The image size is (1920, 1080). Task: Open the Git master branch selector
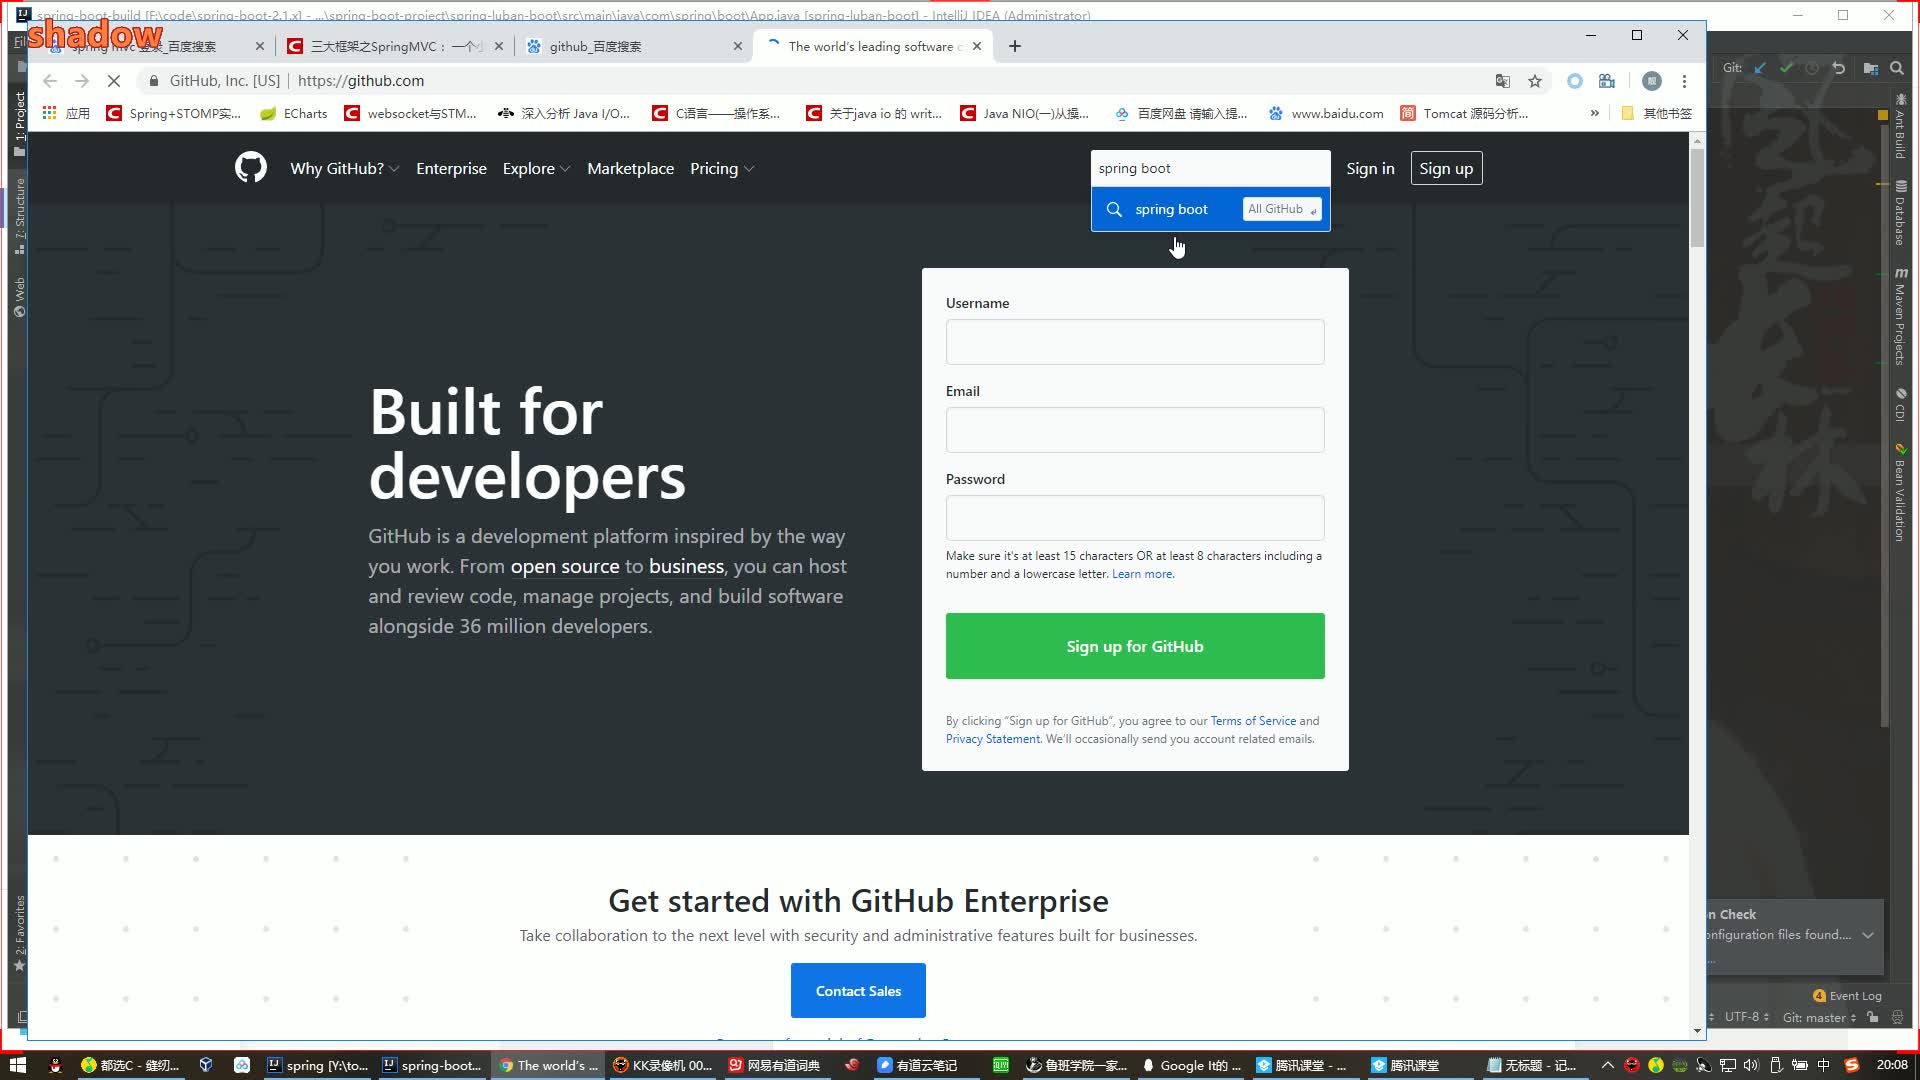pyautogui.click(x=1819, y=1017)
